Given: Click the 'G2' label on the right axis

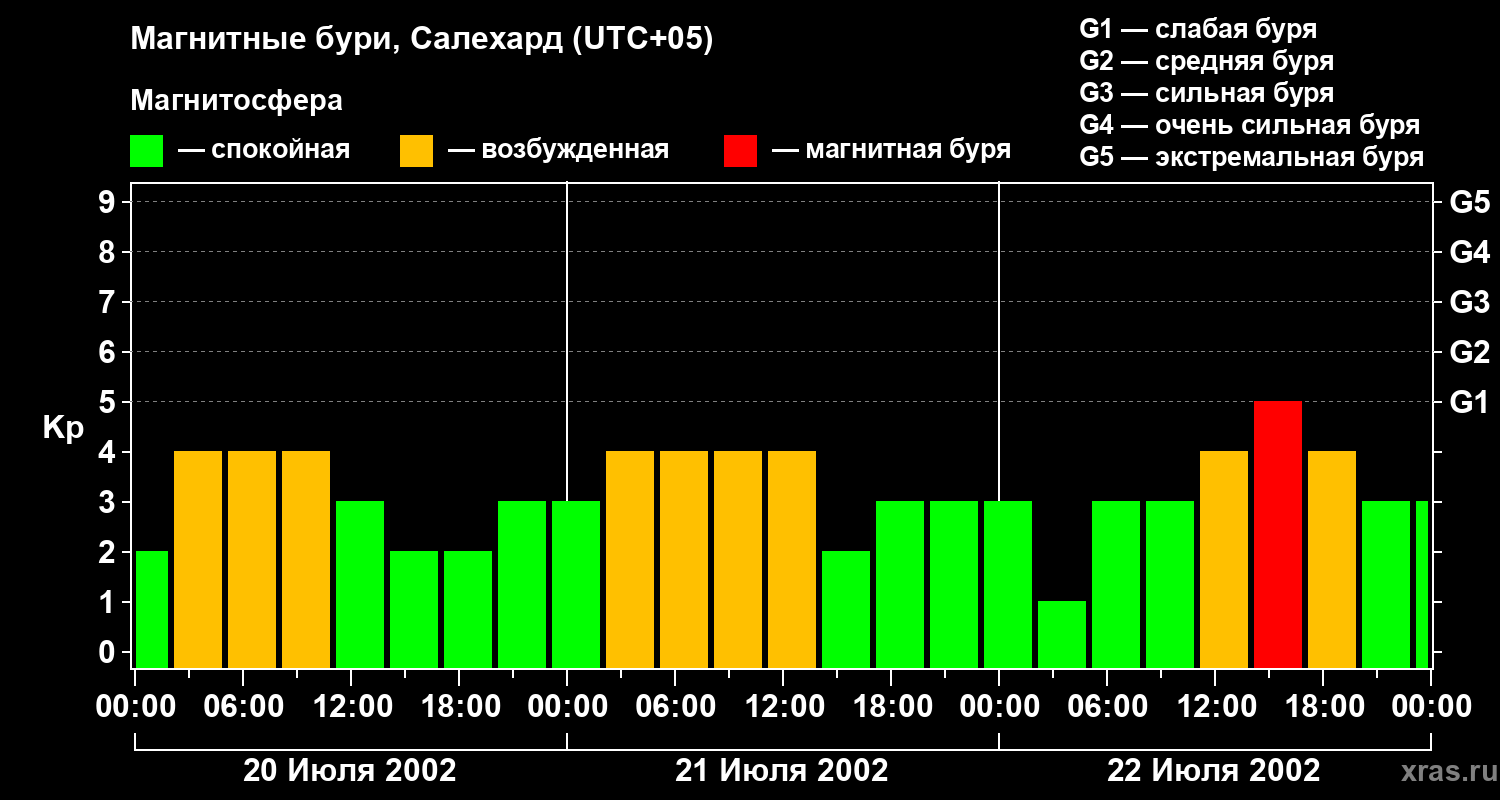Looking at the screenshot, I should [x=1469, y=352].
